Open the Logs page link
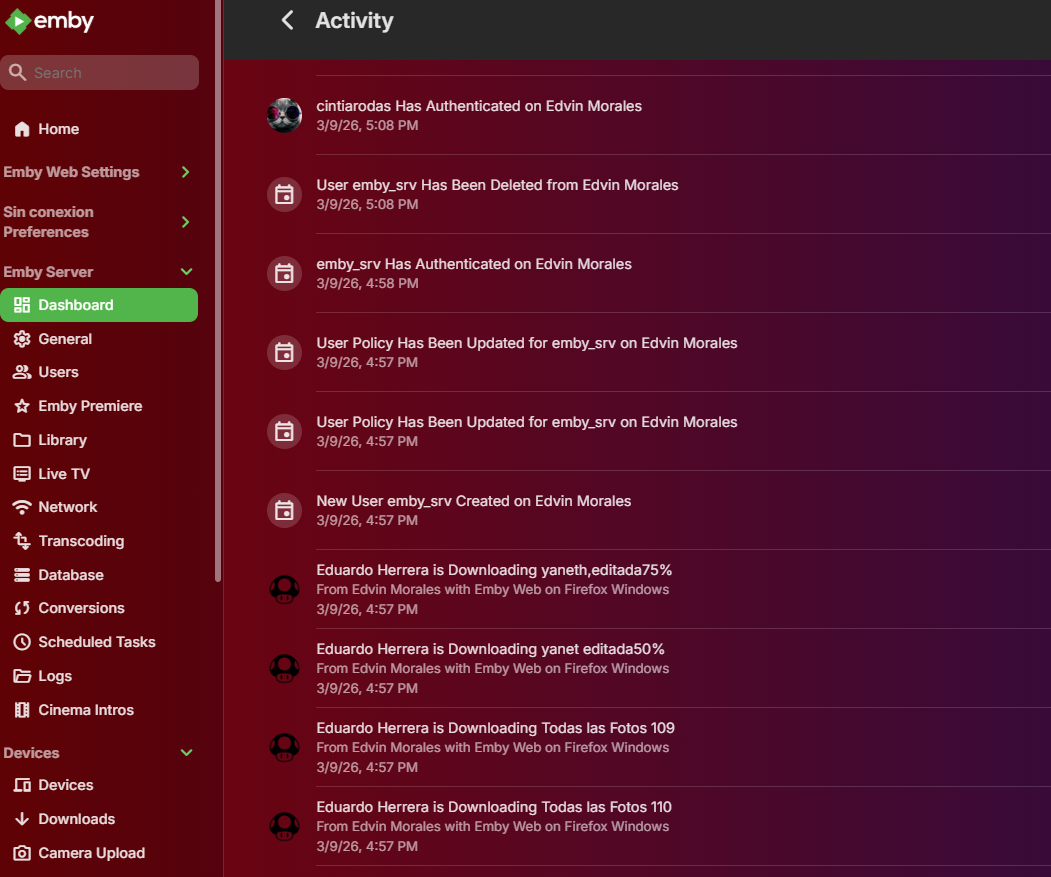The image size is (1051, 877). tap(55, 676)
